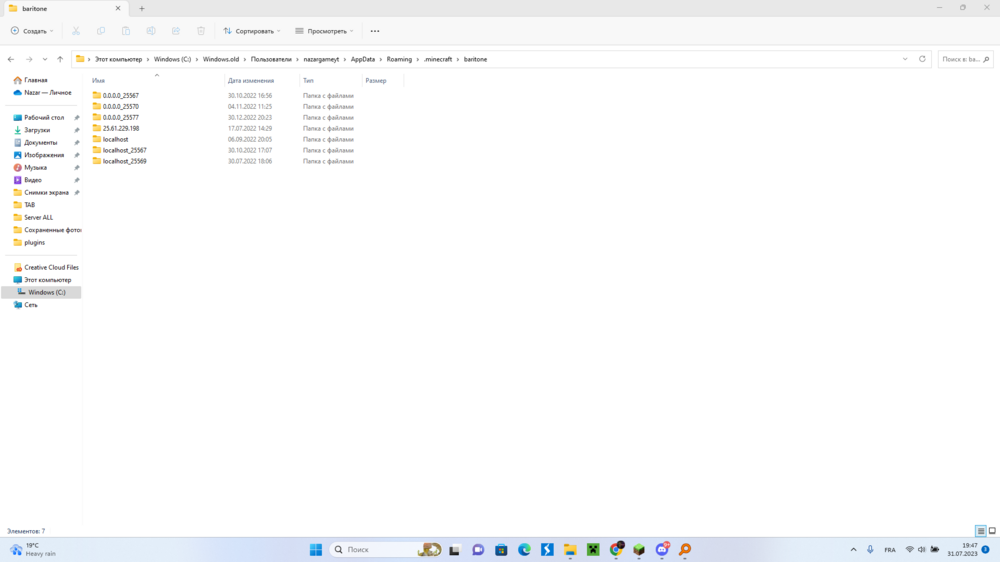Viewport: 1000px width, 562px height.
Task: Switch to details view layout icon
Action: [981, 531]
